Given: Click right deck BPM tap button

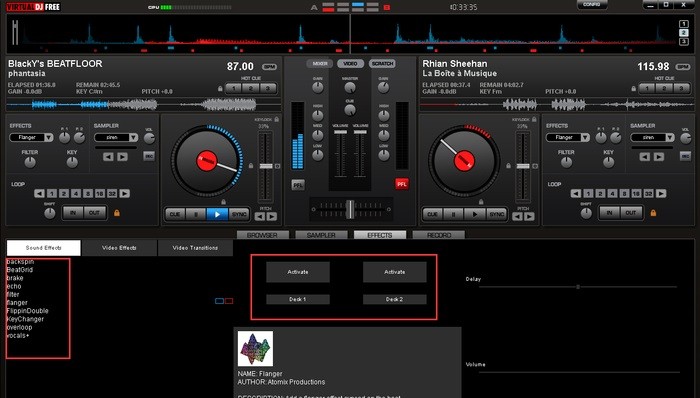Looking at the screenshot, I should coord(683,67).
